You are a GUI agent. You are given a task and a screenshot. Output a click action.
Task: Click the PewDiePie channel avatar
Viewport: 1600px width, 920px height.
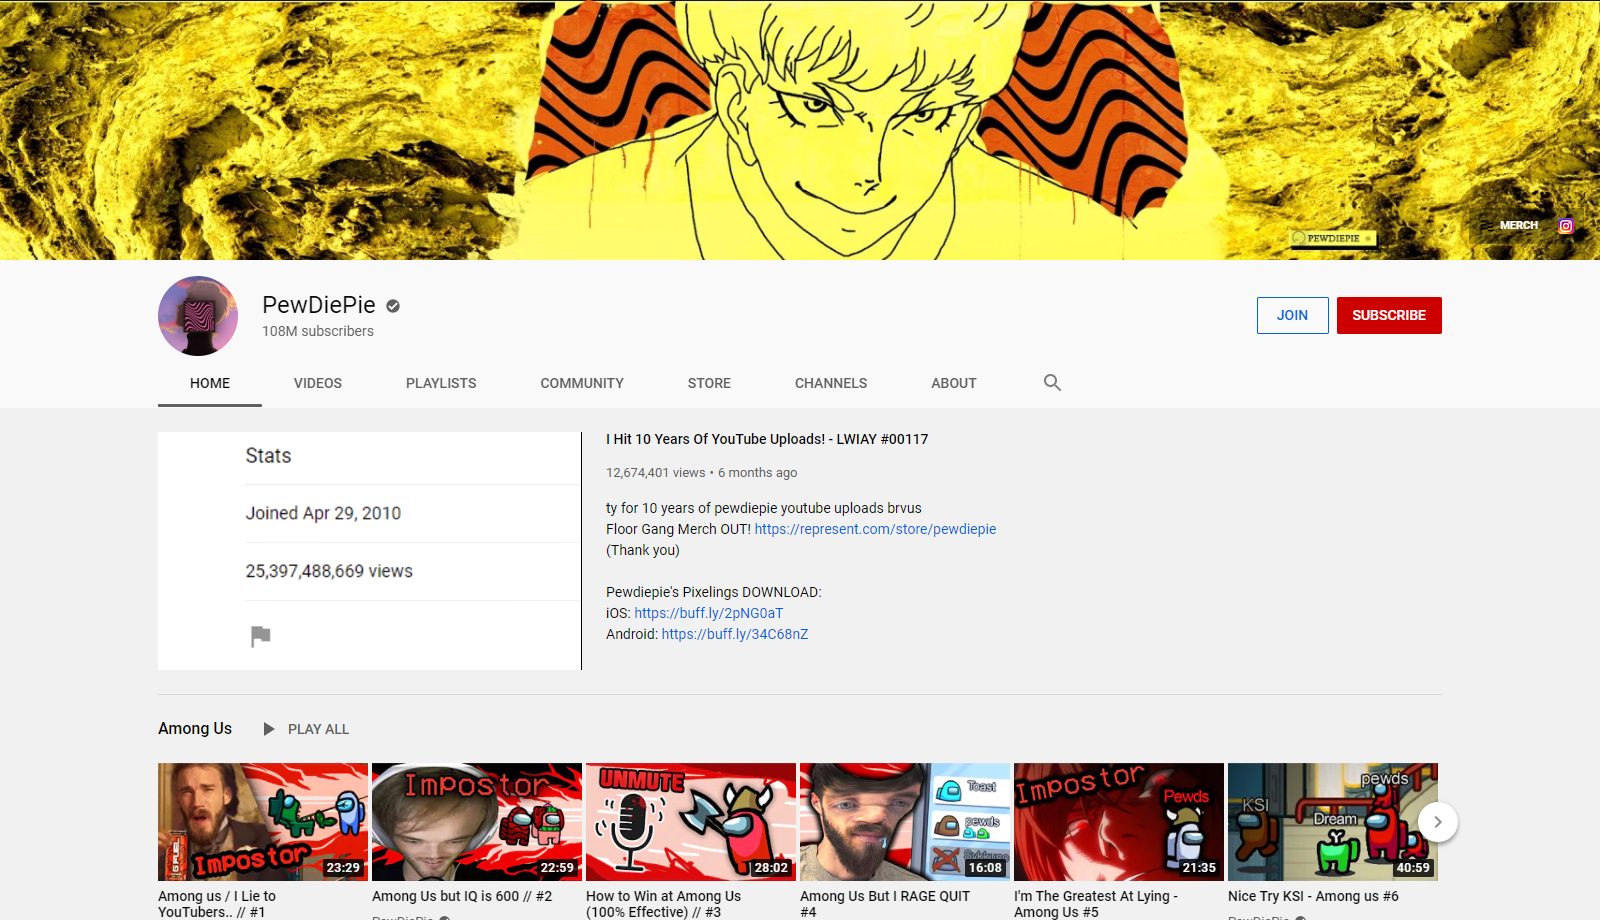click(x=198, y=316)
